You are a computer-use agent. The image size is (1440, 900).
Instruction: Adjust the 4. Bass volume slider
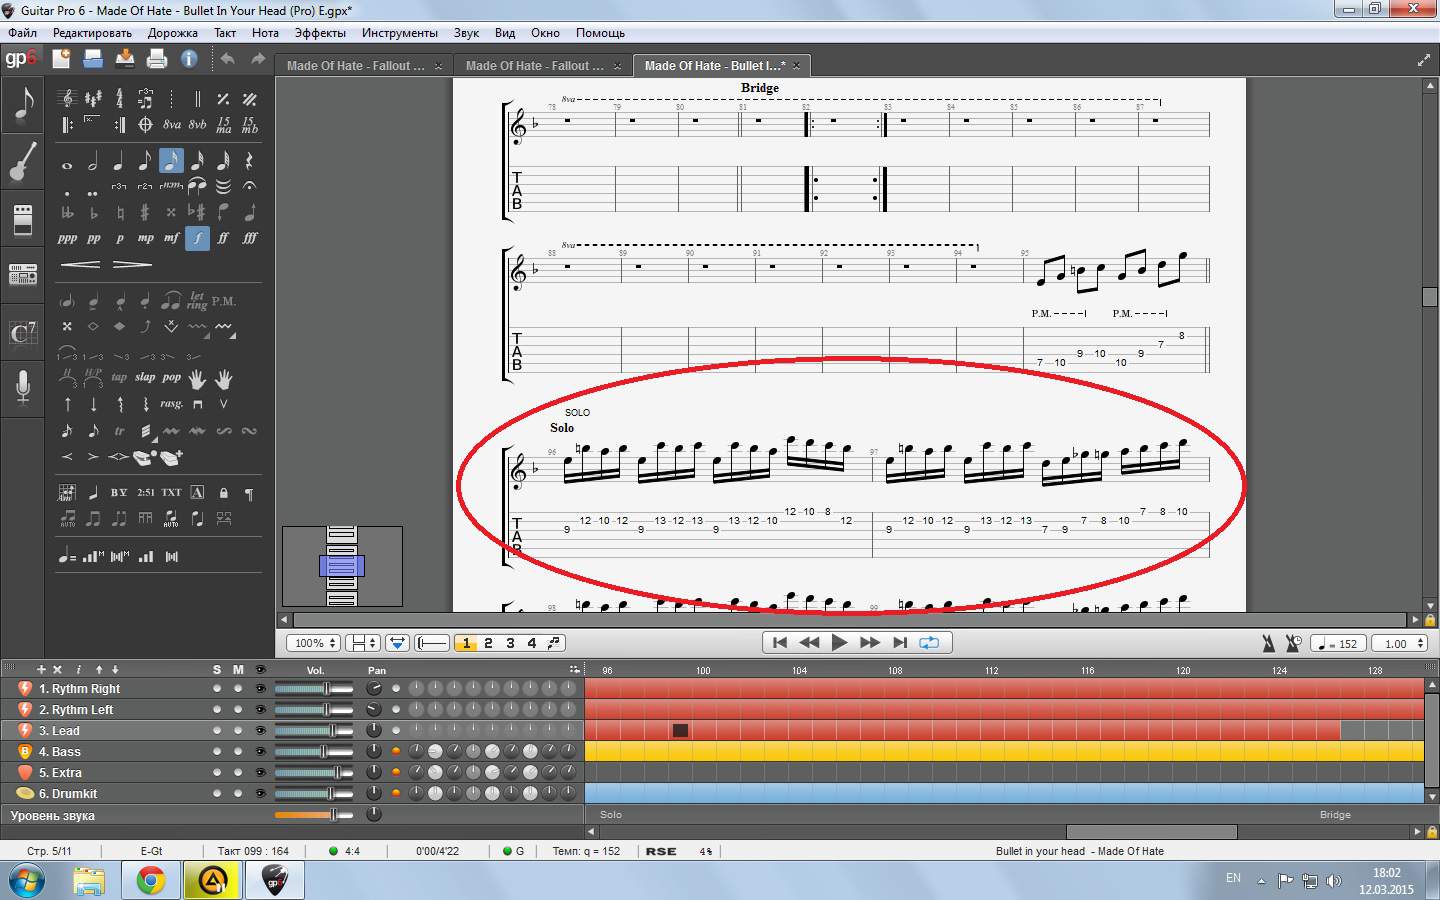314,752
